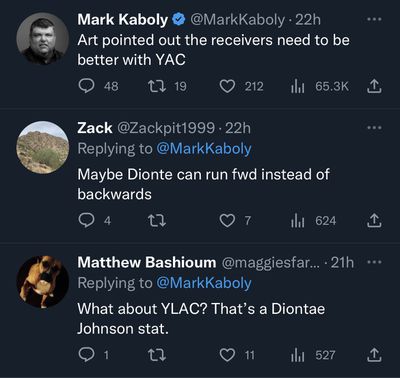Share Zack's reply
Screen dimensions: 400x378
374,221
